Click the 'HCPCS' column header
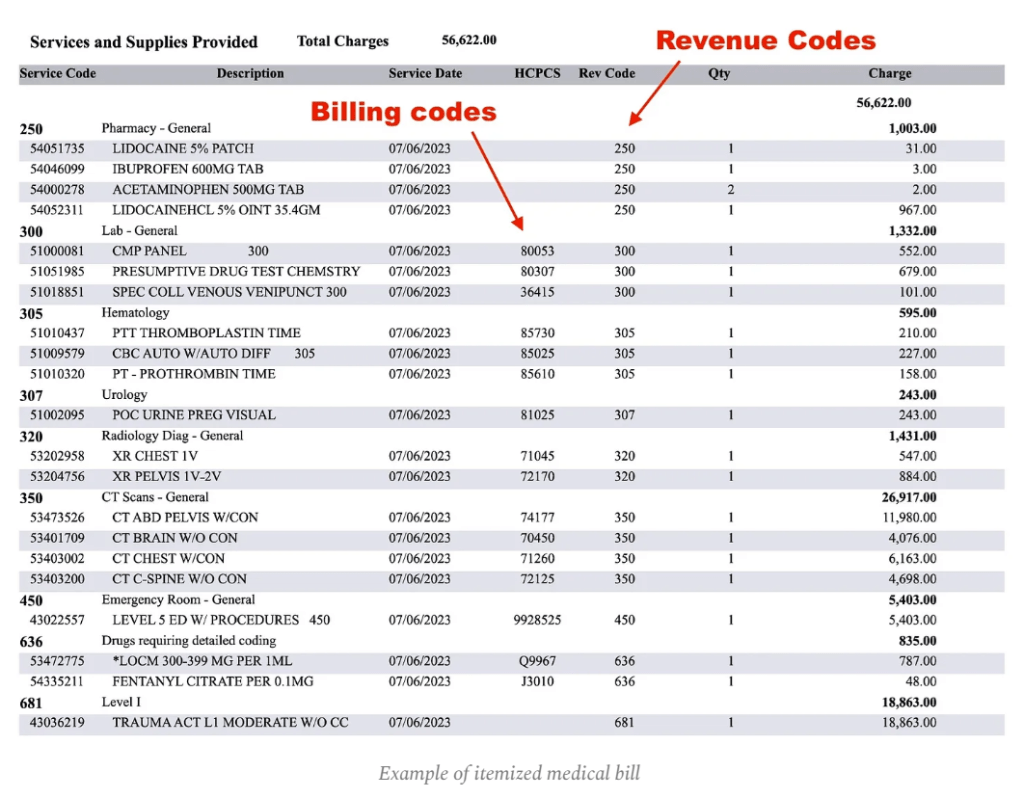This screenshot has height=798, width=1024. pyautogui.click(x=537, y=73)
